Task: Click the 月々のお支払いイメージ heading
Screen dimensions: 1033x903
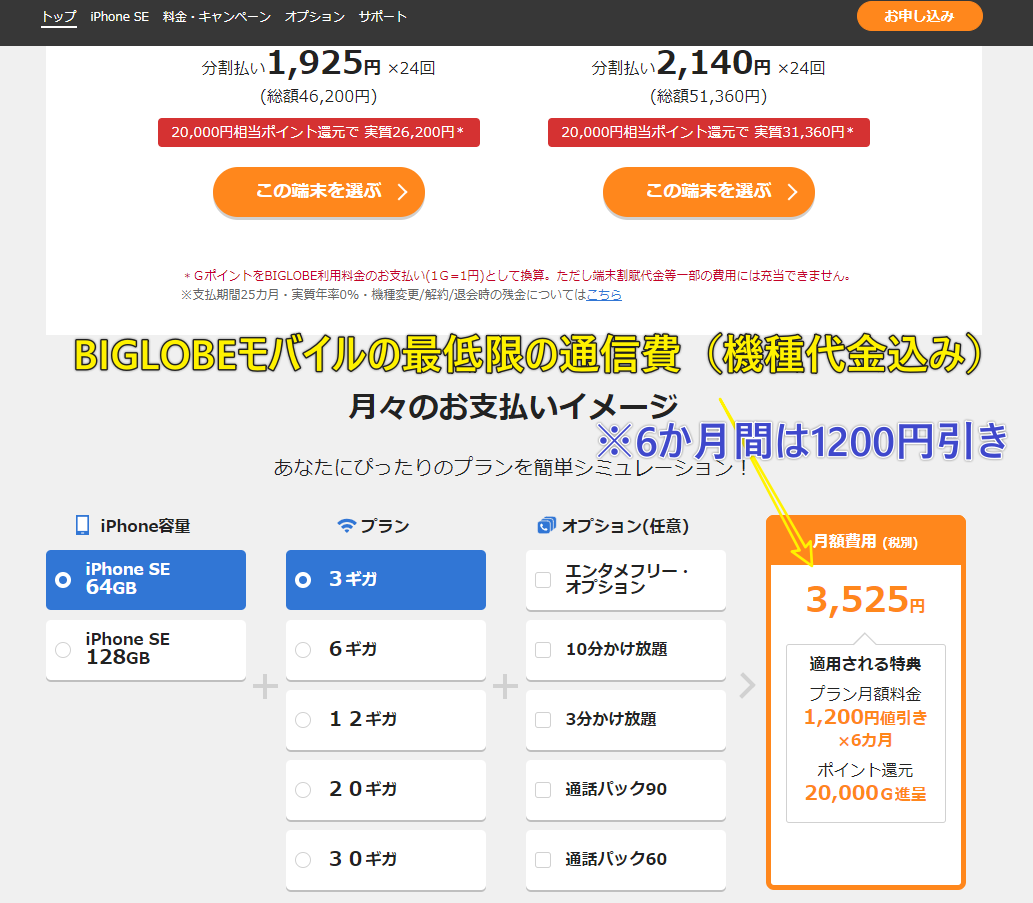Action: tap(514, 406)
